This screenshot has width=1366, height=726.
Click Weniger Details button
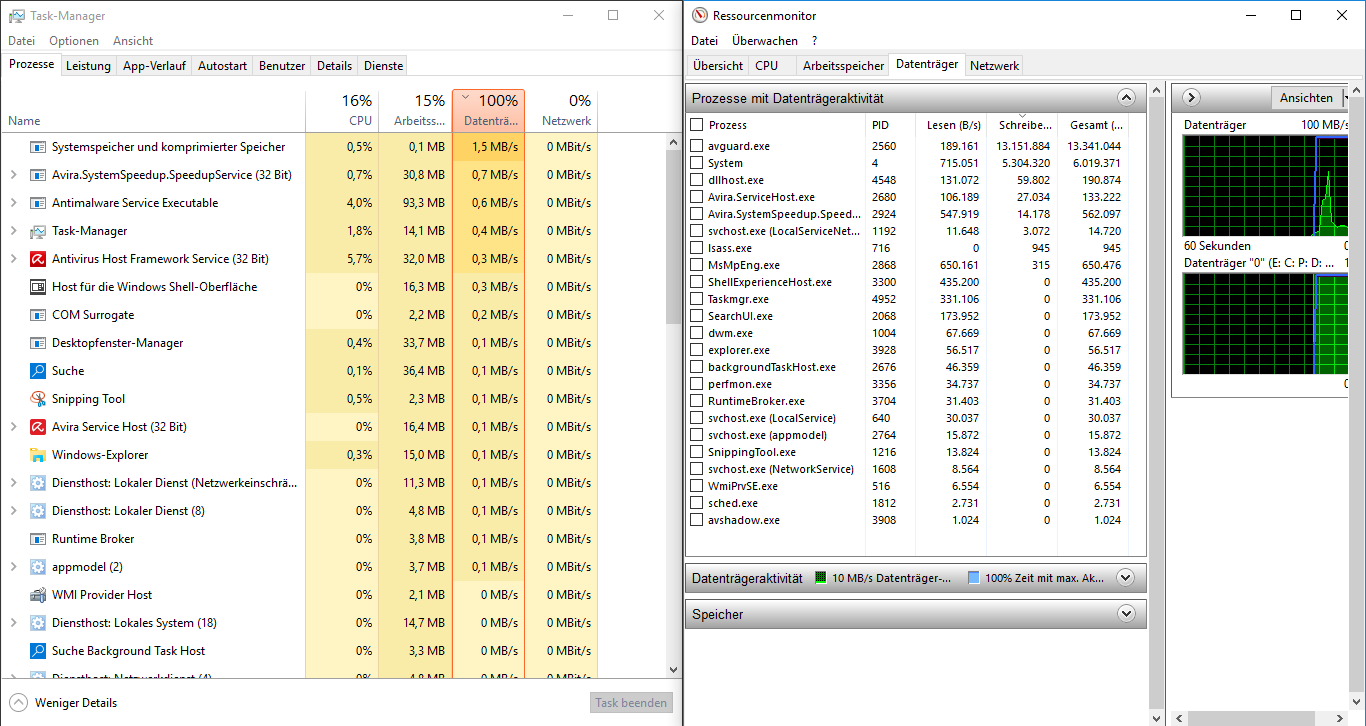tap(63, 703)
